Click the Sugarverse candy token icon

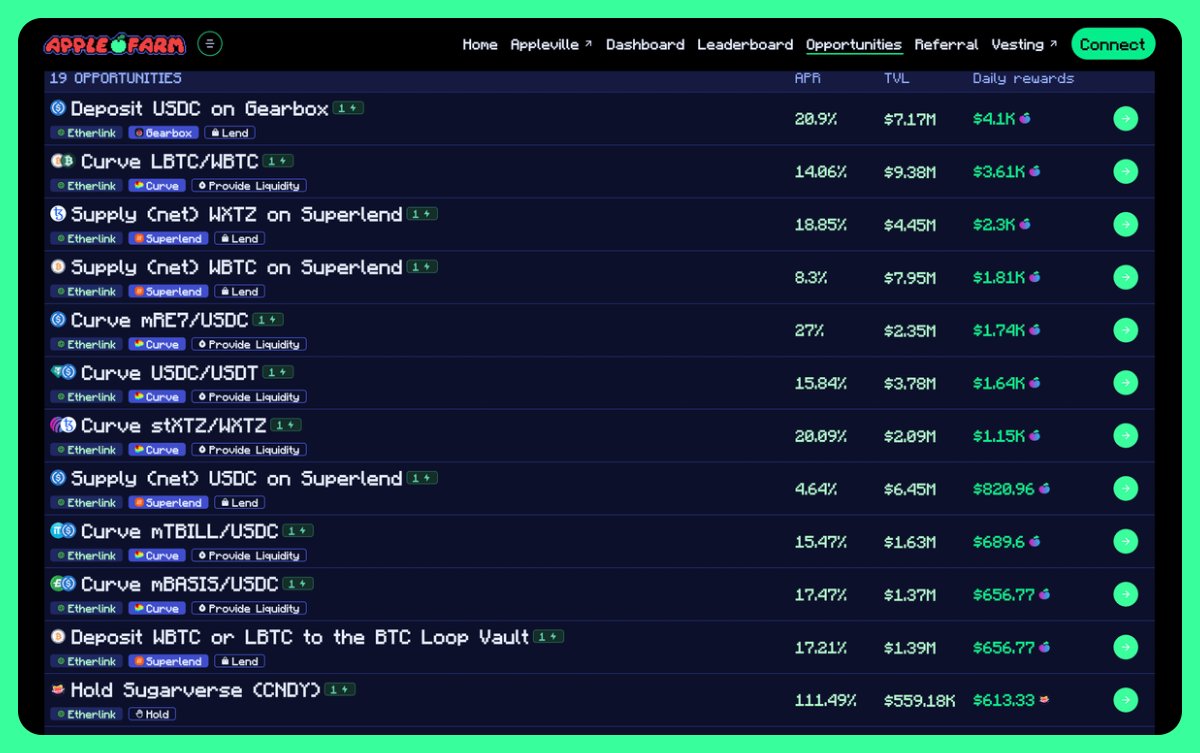pyautogui.click(x=58, y=690)
